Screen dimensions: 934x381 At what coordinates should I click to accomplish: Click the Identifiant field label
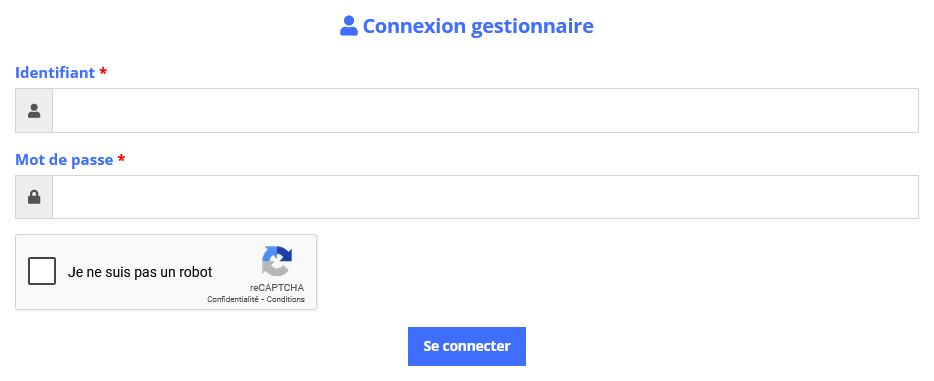(x=55, y=73)
